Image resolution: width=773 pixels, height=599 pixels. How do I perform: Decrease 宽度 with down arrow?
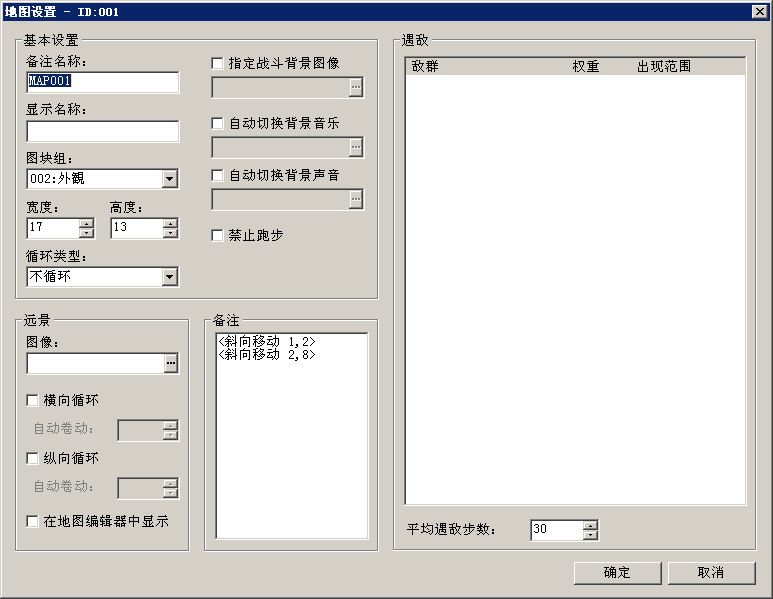click(87, 233)
